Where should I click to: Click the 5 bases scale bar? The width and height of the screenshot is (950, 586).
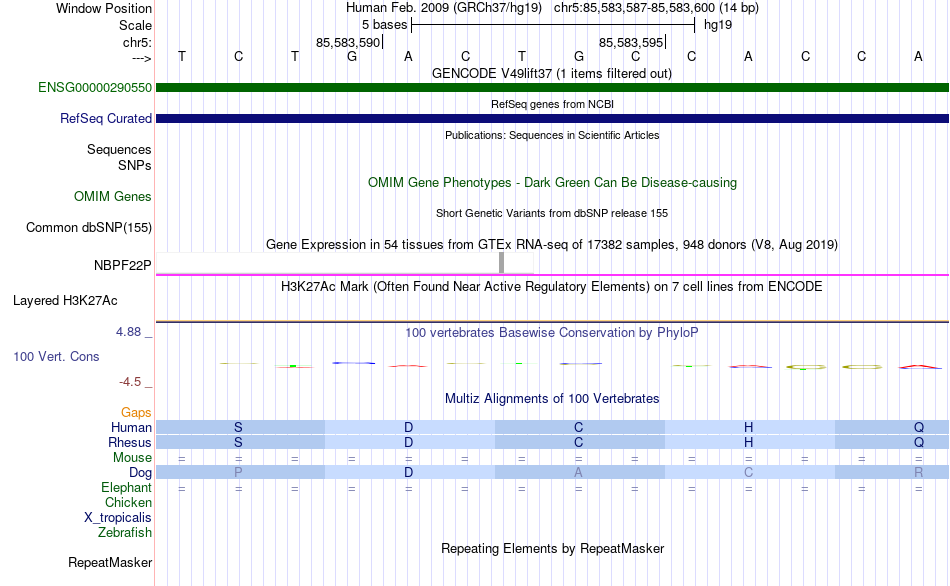click(x=553, y=25)
